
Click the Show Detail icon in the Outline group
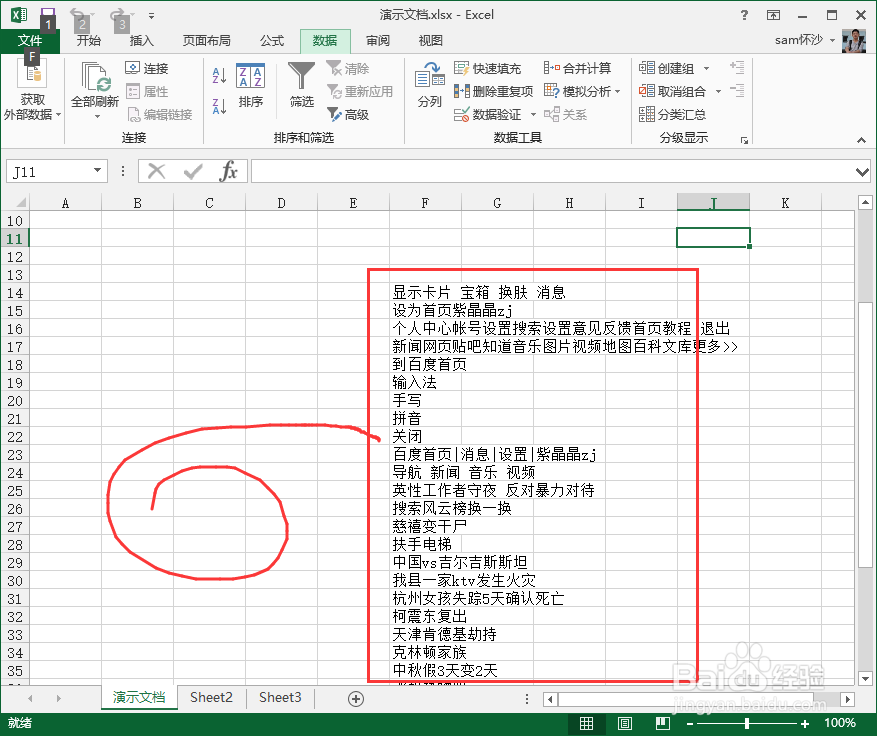737,68
